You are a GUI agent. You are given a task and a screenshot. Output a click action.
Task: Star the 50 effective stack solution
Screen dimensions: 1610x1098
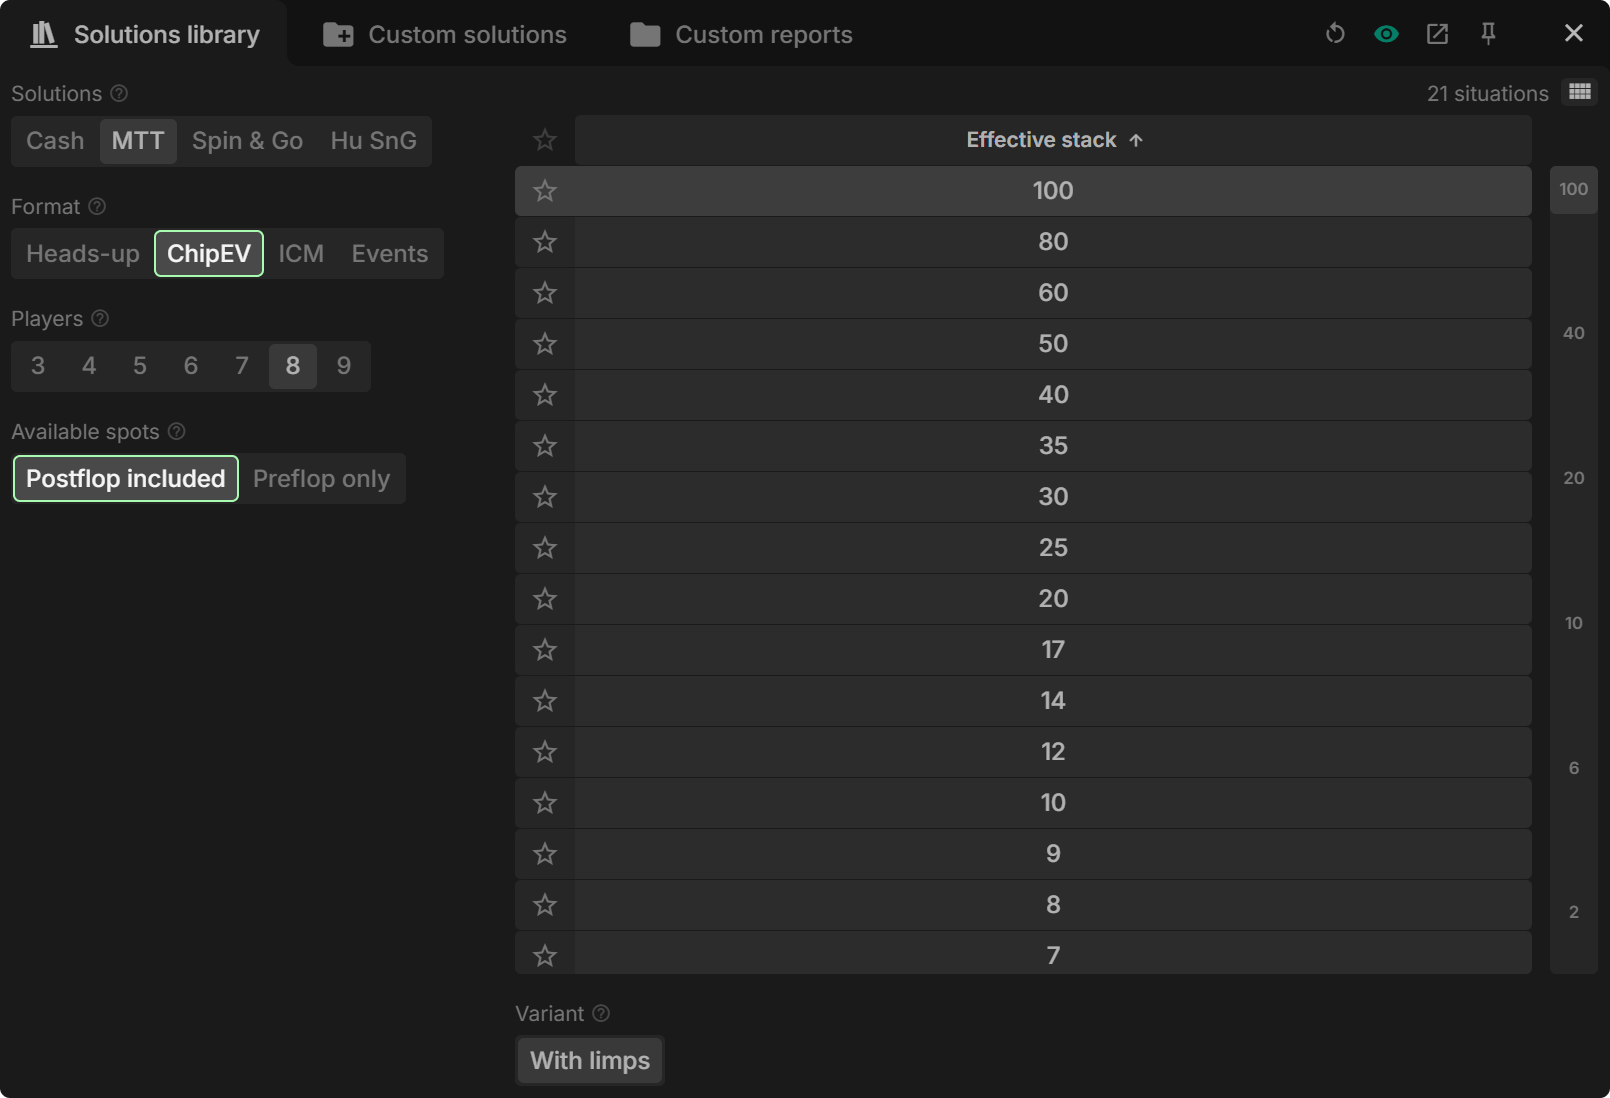[x=545, y=344]
